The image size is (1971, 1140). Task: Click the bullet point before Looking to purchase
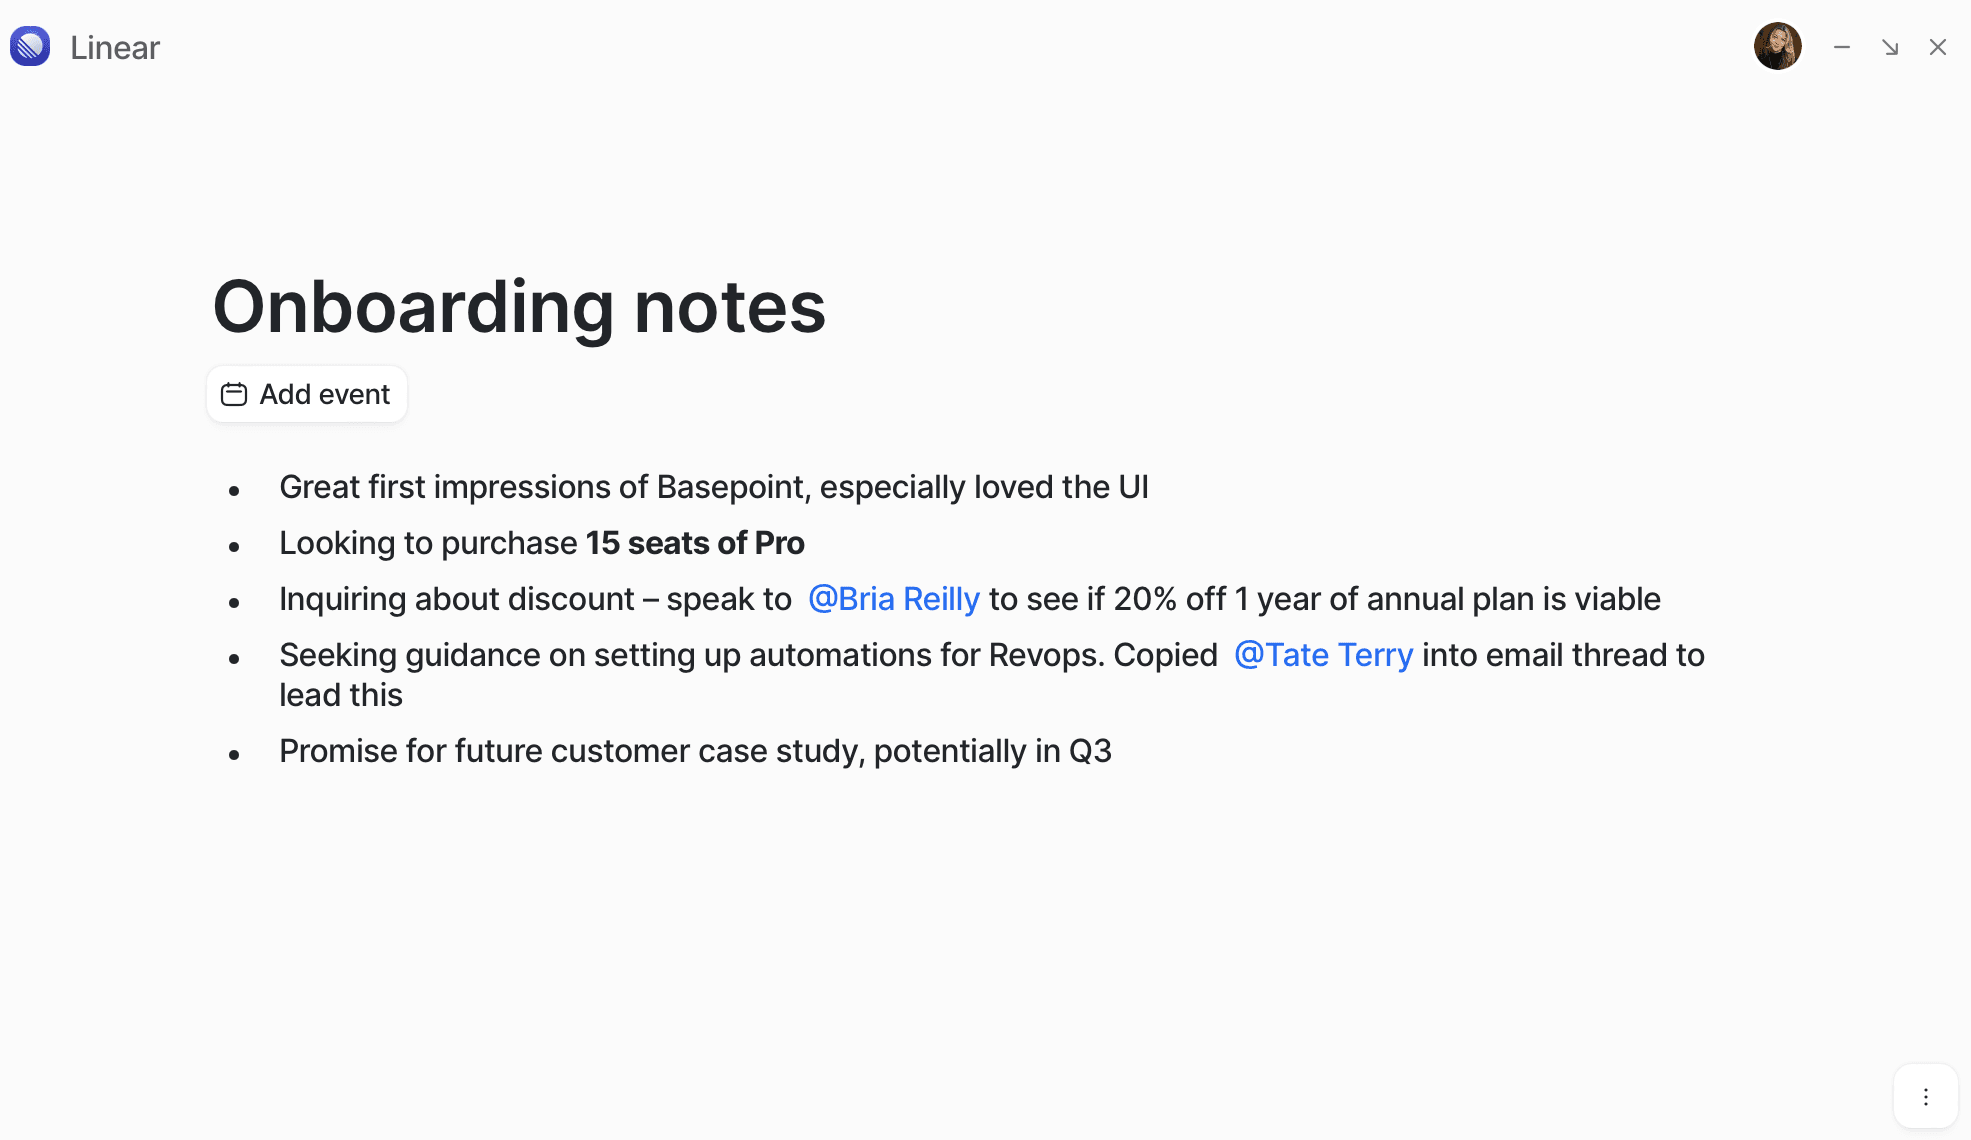(x=234, y=546)
